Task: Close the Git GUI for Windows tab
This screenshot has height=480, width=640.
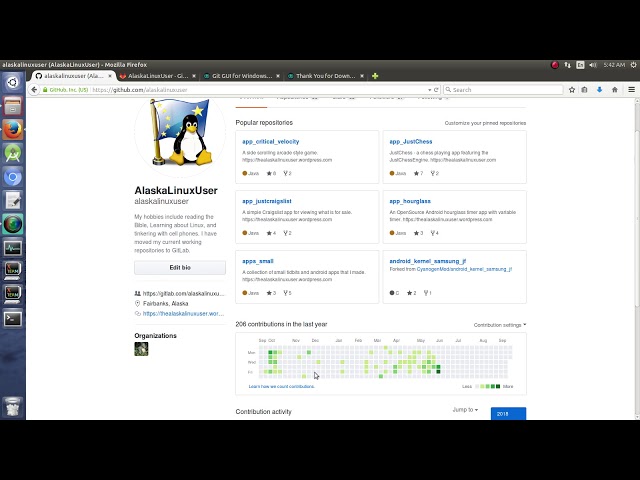Action: 278,76
